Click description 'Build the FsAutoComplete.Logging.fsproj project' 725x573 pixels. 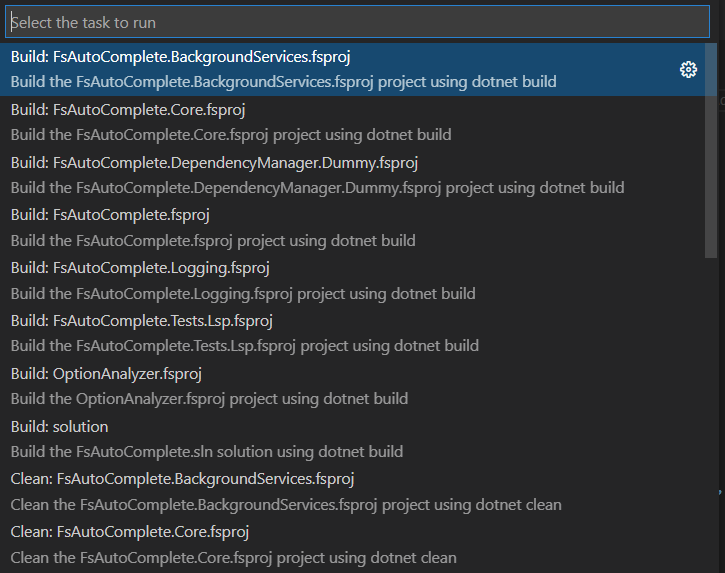[x=243, y=294]
